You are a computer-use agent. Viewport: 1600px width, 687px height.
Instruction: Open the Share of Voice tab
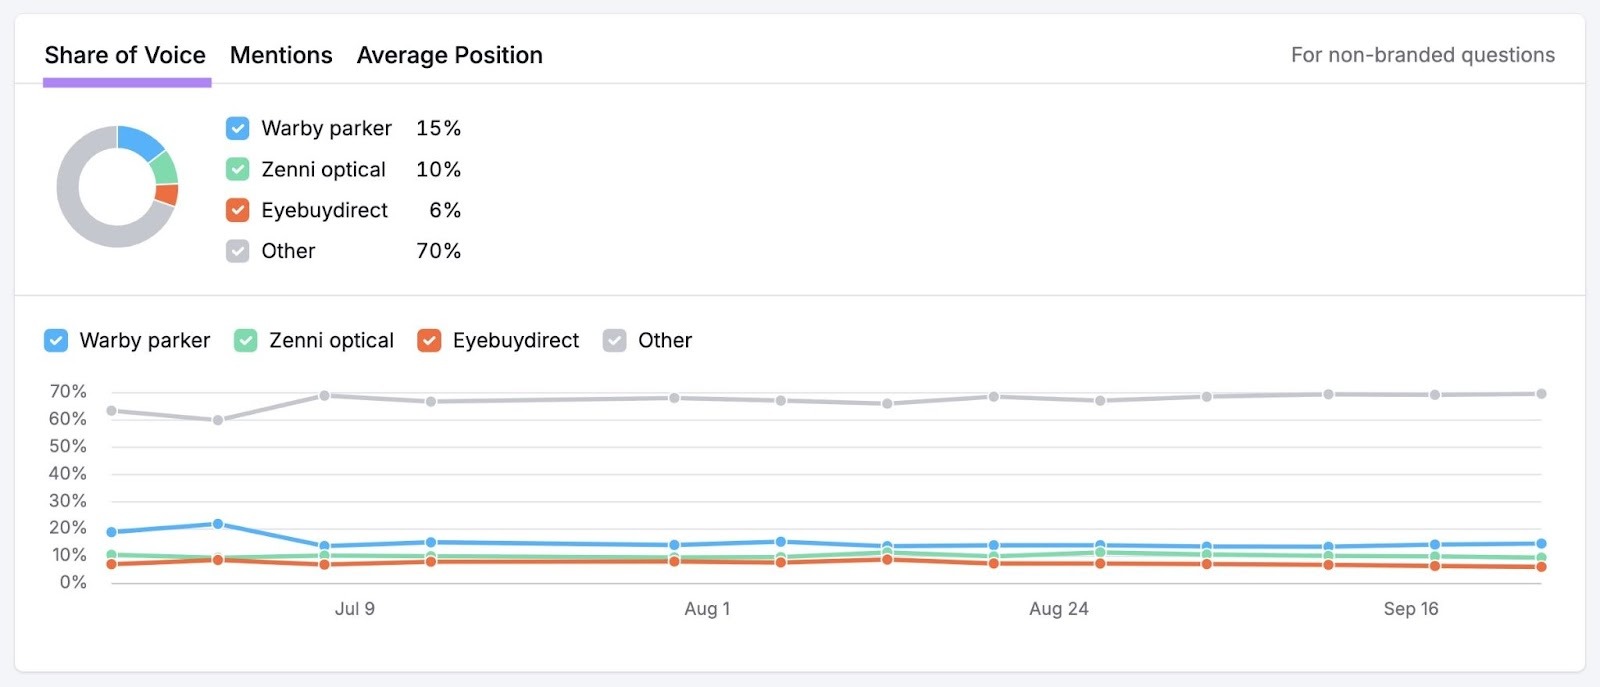coord(125,55)
